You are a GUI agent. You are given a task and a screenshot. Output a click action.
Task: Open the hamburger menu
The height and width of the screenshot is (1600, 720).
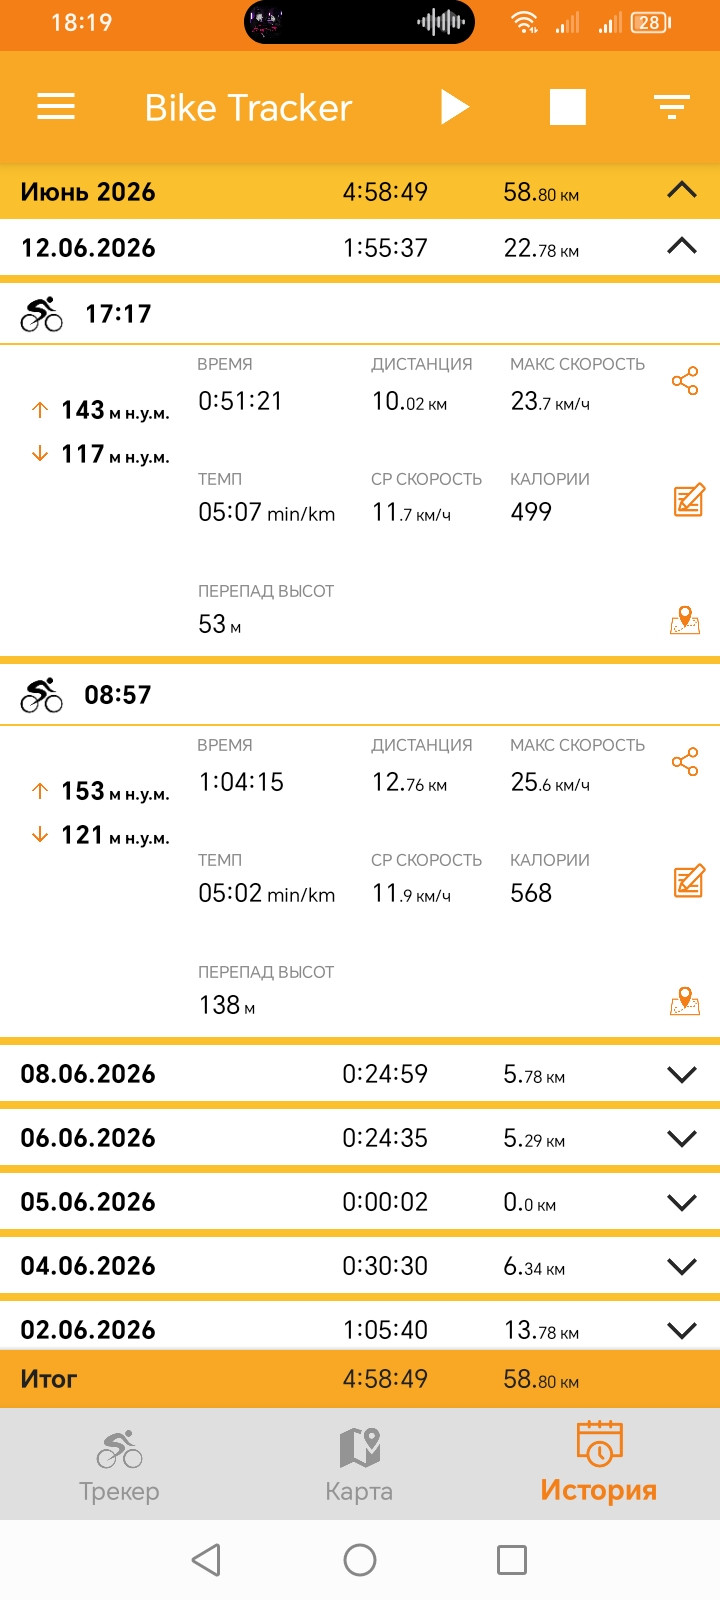(56, 107)
